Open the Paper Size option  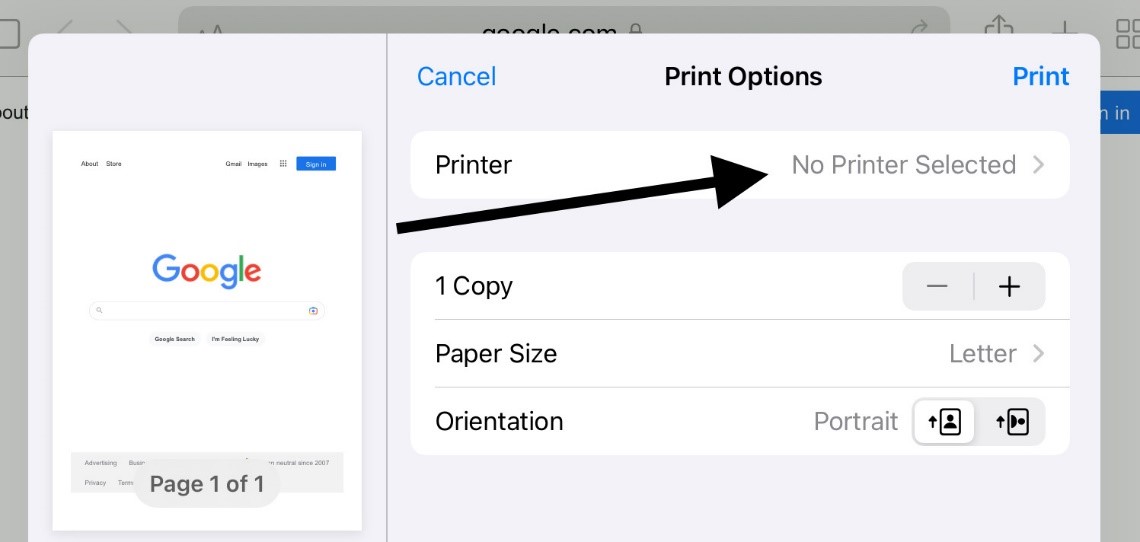tap(739, 354)
